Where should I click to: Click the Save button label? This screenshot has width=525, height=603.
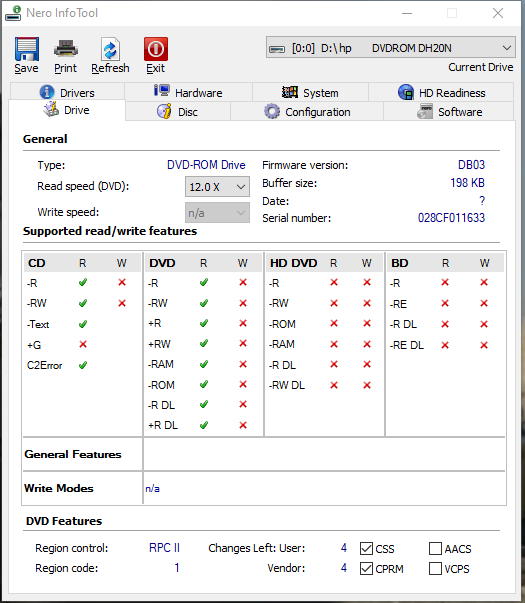(x=27, y=68)
